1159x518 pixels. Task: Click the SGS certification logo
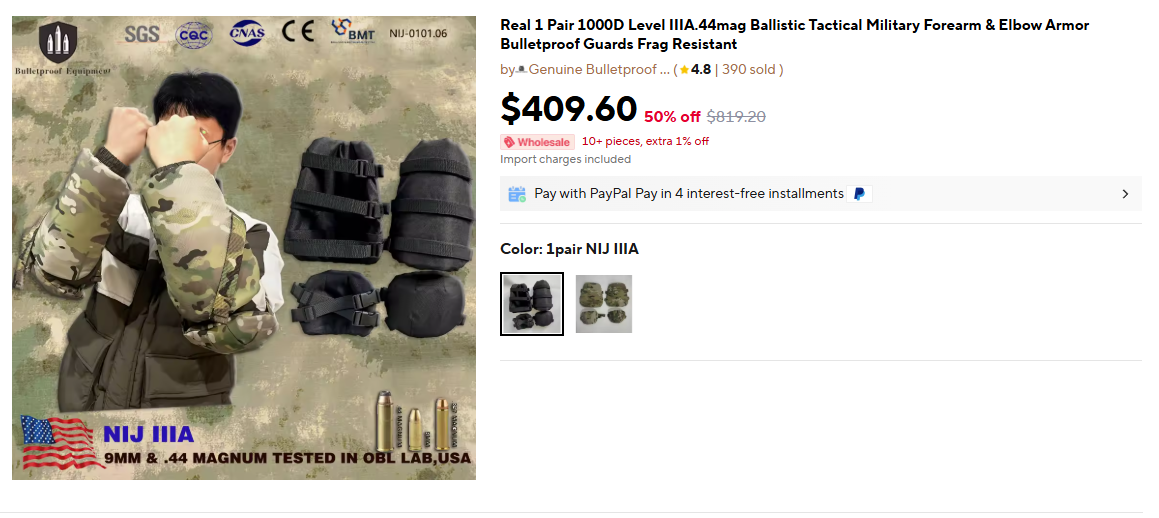tap(142, 34)
